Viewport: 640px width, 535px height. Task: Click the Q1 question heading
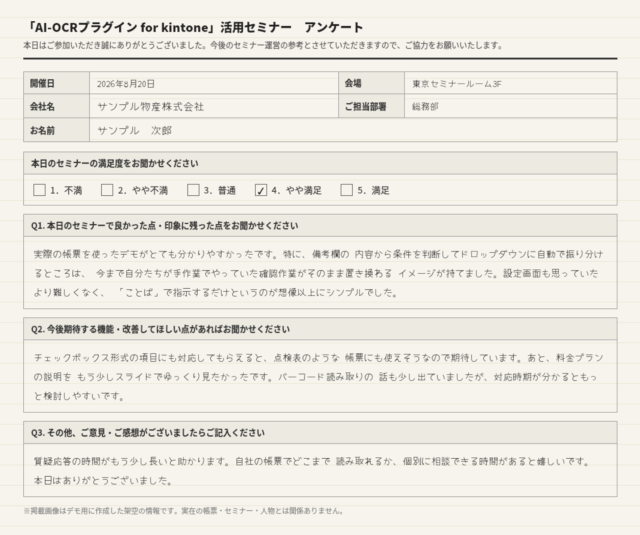click(164, 226)
